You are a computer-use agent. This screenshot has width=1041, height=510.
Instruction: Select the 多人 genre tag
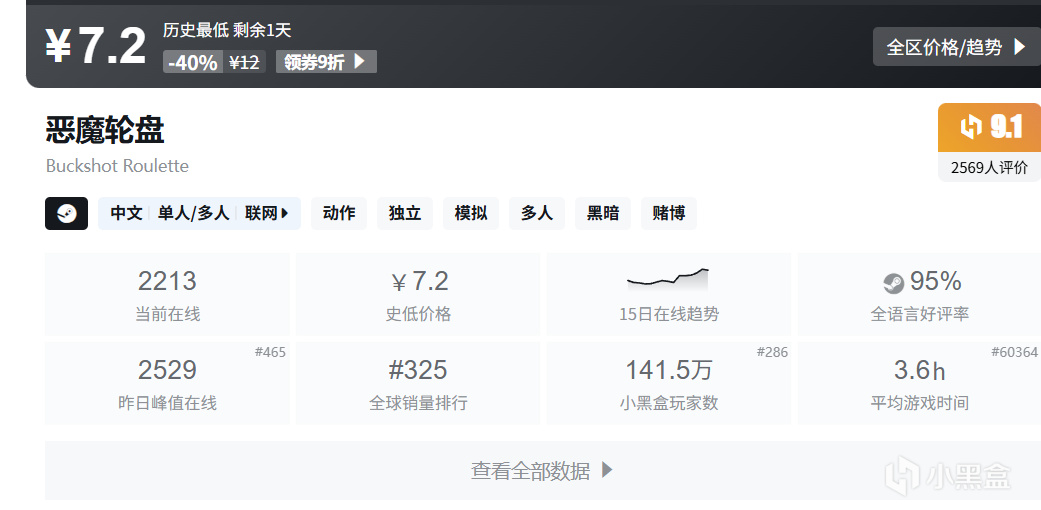(537, 213)
